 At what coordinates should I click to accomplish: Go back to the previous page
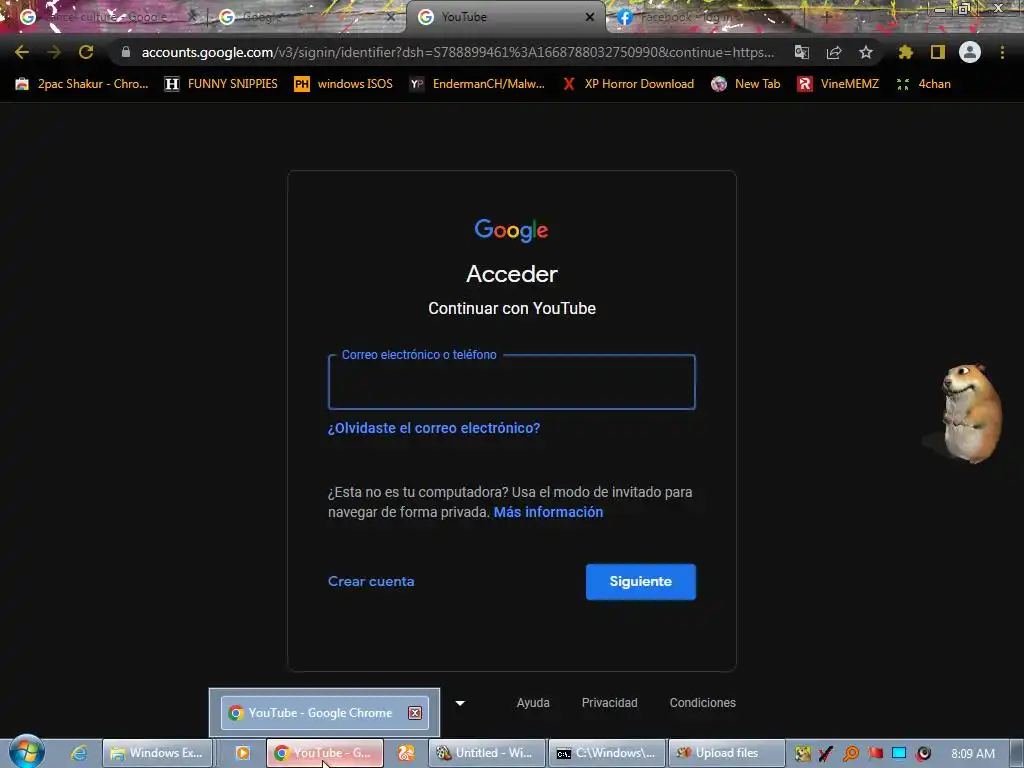coord(22,52)
